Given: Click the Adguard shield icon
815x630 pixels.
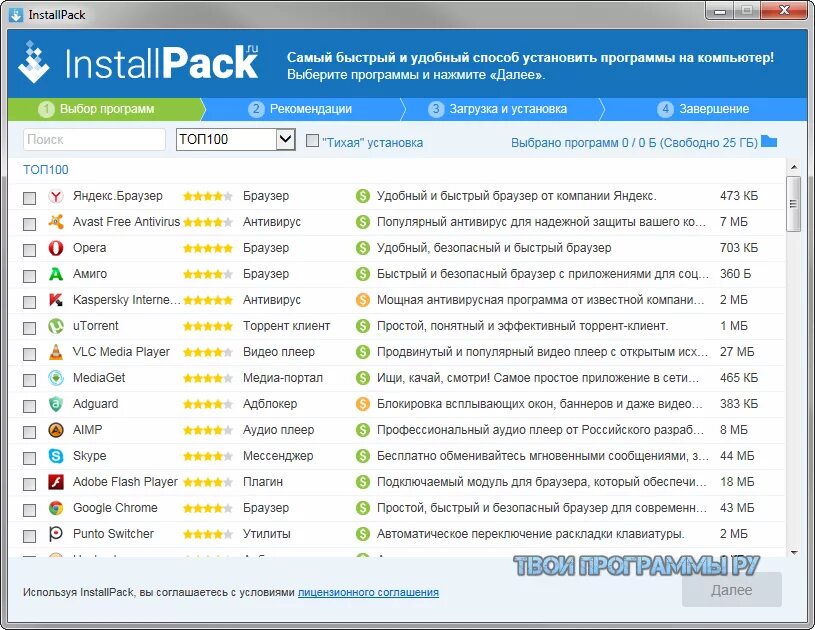Looking at the screenshot, I should click(56, 404).
